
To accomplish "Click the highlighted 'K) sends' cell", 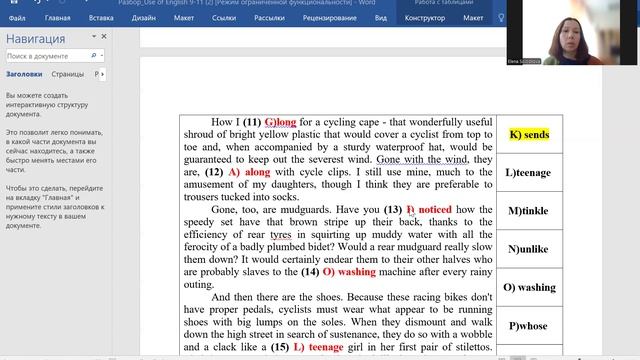I will point(529,135).
